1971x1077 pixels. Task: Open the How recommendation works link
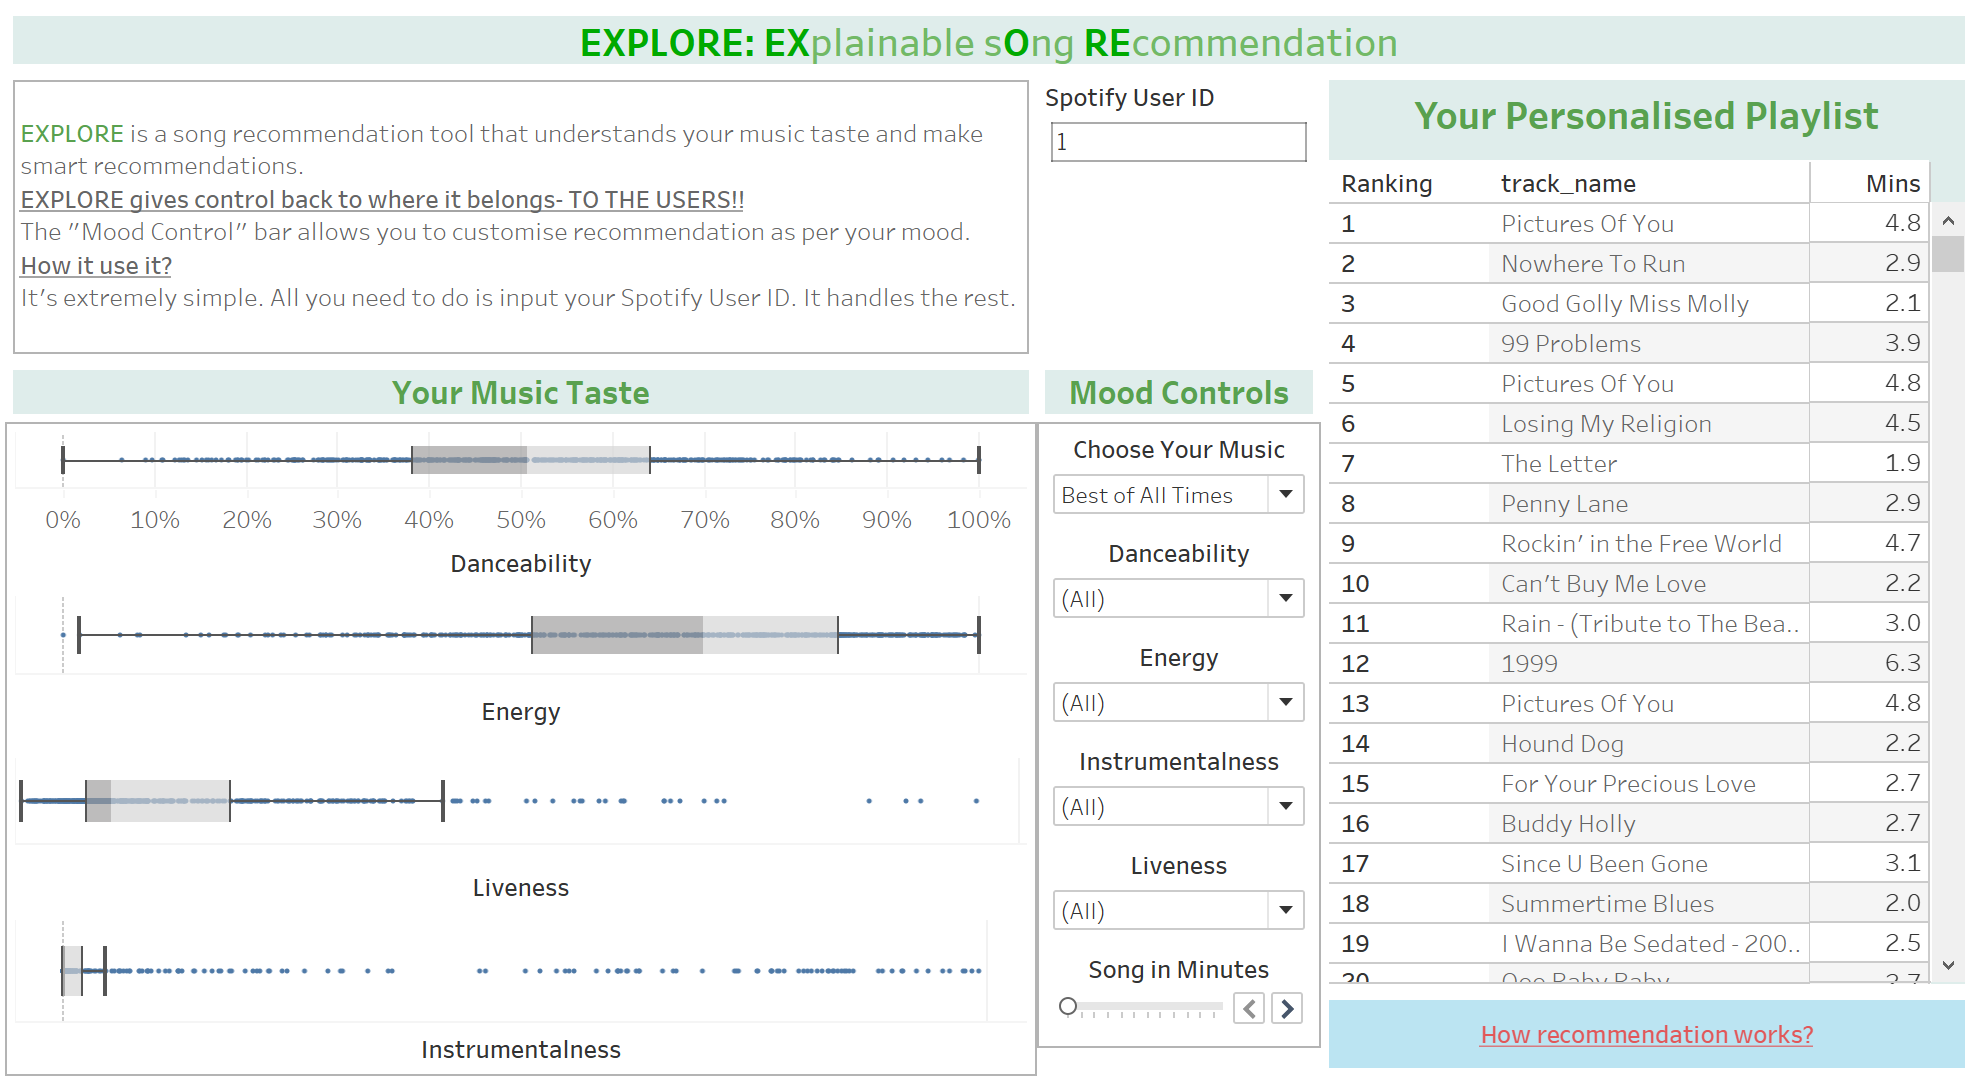[x=1646, y=1035]
